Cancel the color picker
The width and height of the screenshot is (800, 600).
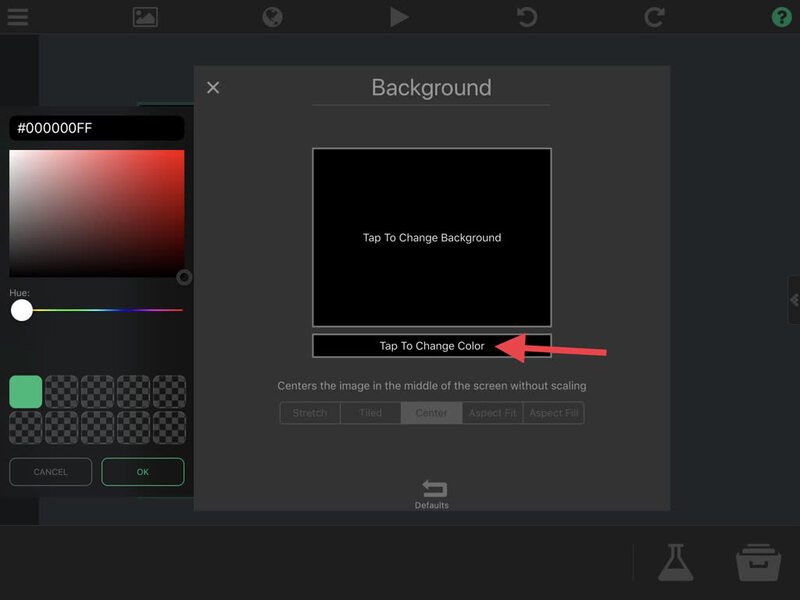click(51, 472)
